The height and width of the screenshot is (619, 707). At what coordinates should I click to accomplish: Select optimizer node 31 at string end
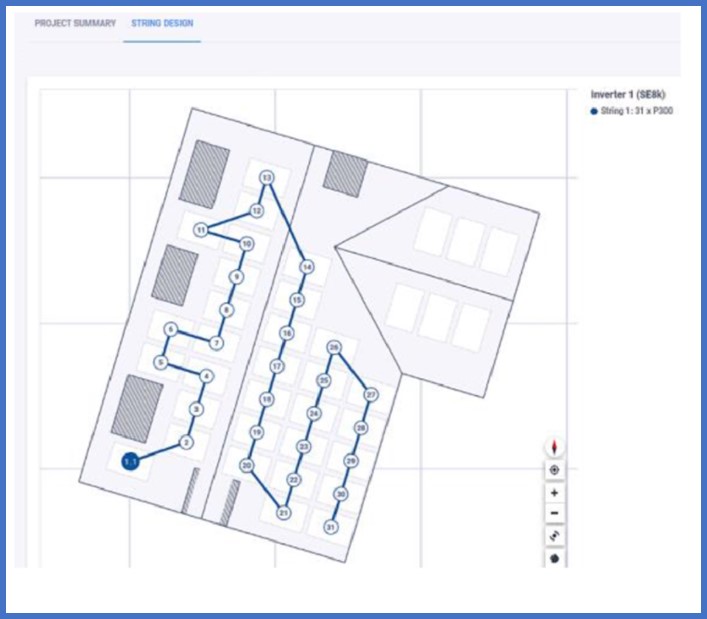[331, 527]
